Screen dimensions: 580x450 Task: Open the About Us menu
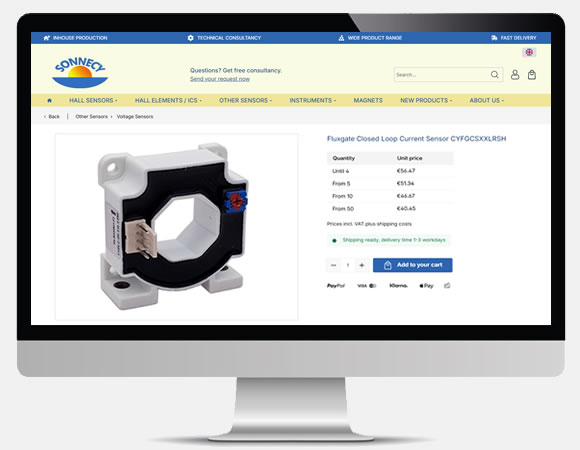[486, 101]
